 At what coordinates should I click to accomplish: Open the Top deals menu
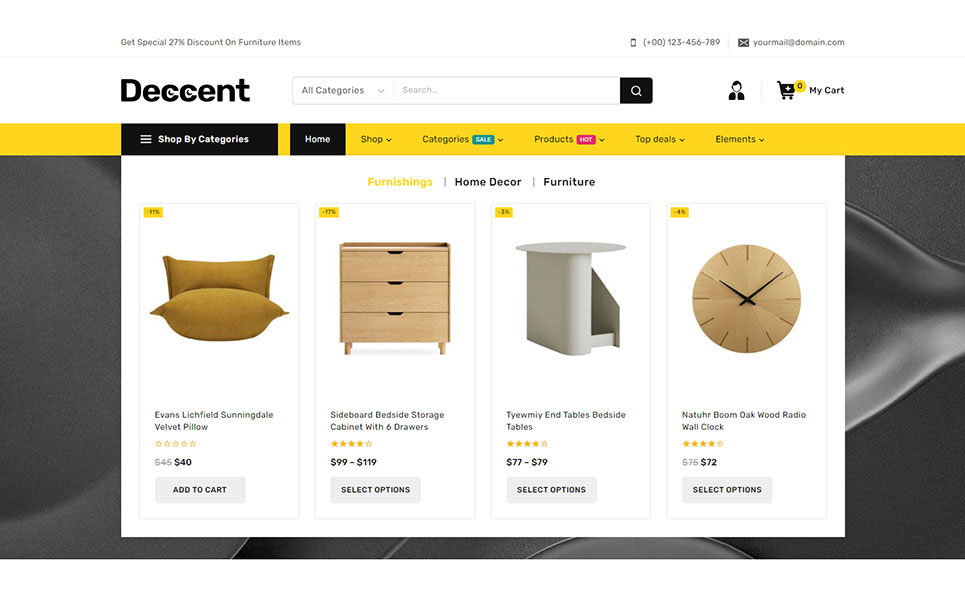(x=660, y=139)
